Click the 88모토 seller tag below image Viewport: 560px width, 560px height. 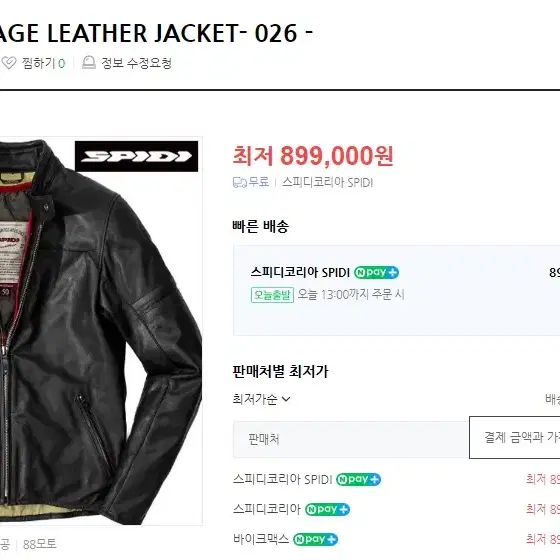(40, 544)
